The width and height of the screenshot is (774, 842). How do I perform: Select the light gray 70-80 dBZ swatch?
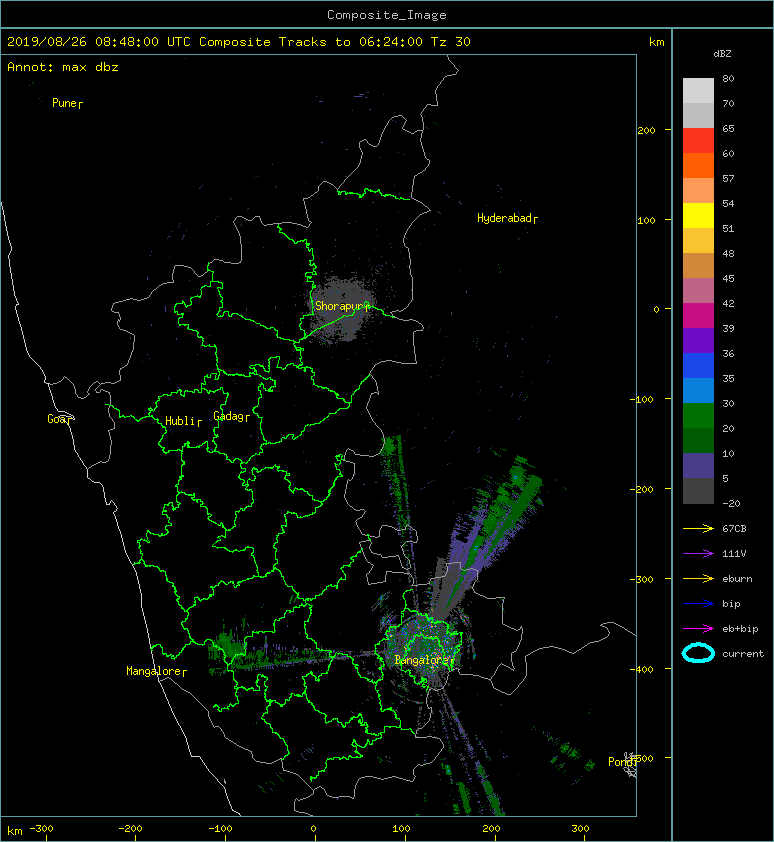(x=698, y=91)
